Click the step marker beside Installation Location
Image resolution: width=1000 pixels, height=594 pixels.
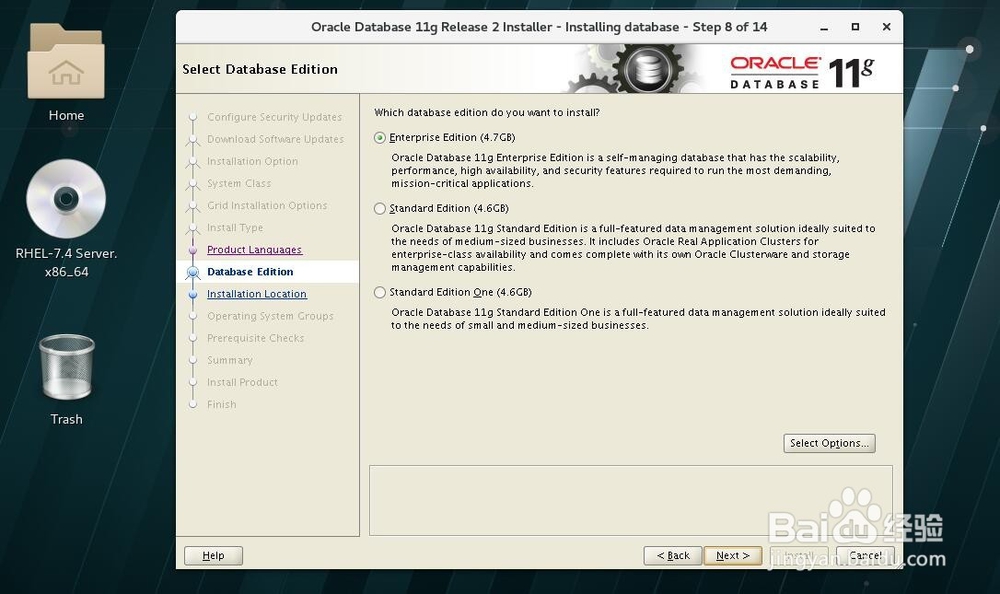click(193, 294)
